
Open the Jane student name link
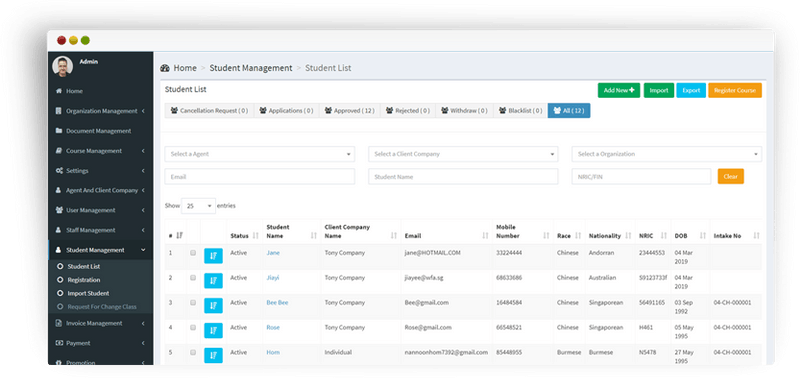click(x=273, y=253)
